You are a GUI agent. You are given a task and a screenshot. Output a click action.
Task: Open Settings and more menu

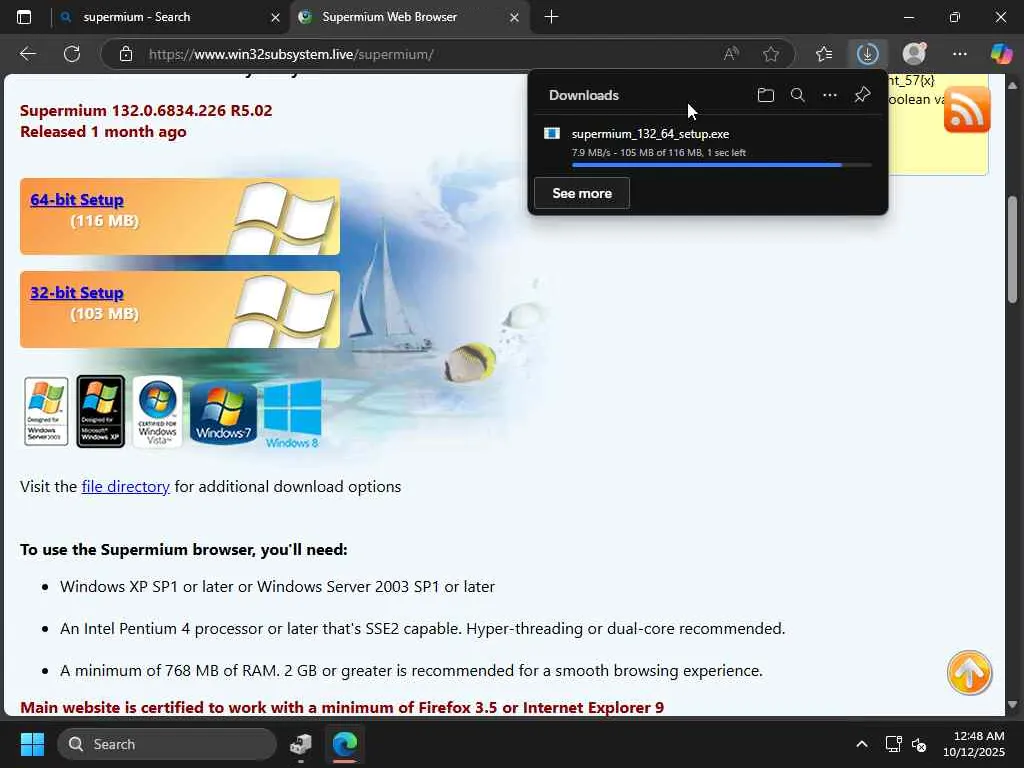(x=959, y=54)
